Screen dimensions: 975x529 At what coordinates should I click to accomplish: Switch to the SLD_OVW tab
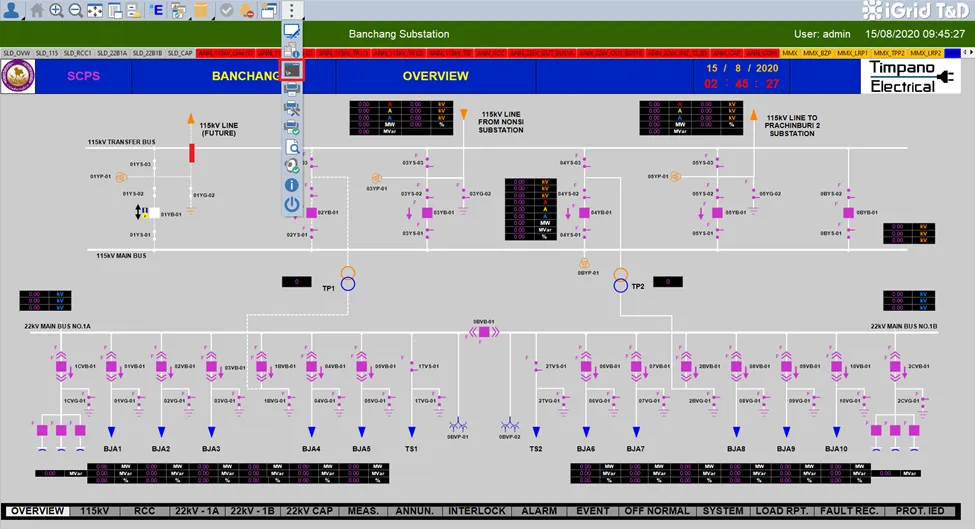tap(17, 53)
